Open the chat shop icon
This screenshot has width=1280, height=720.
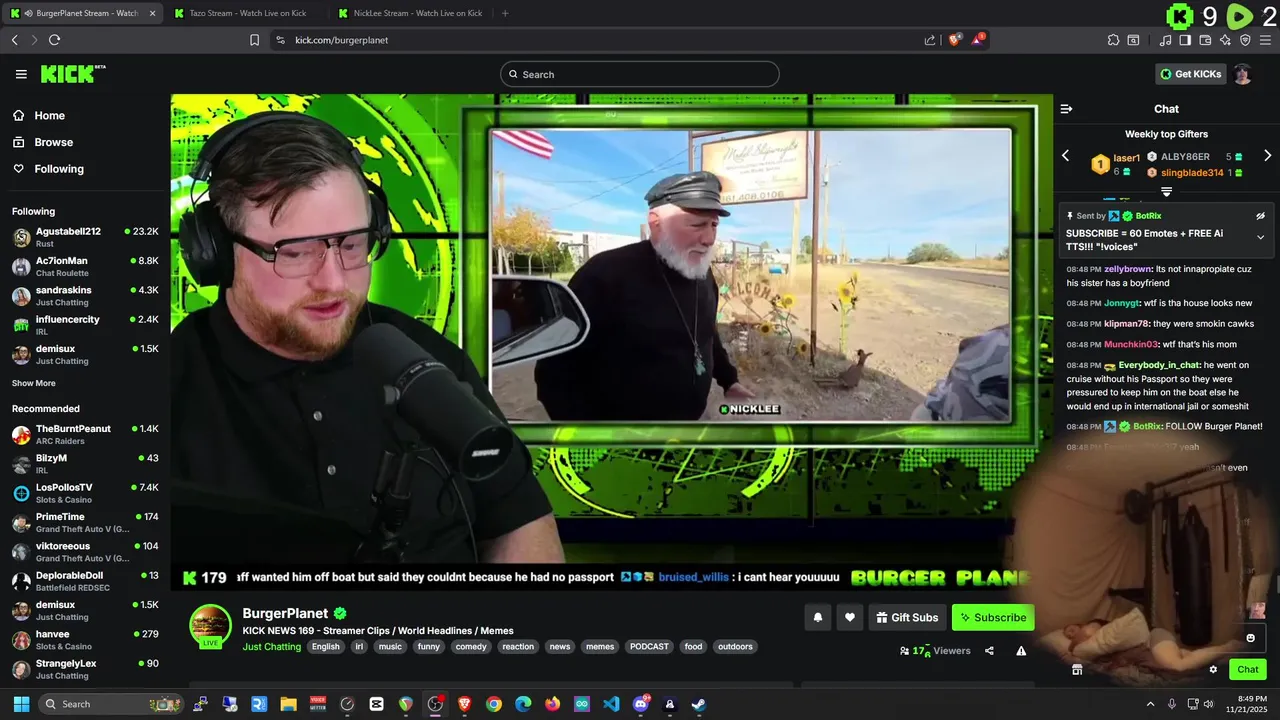coord(1077,670)
